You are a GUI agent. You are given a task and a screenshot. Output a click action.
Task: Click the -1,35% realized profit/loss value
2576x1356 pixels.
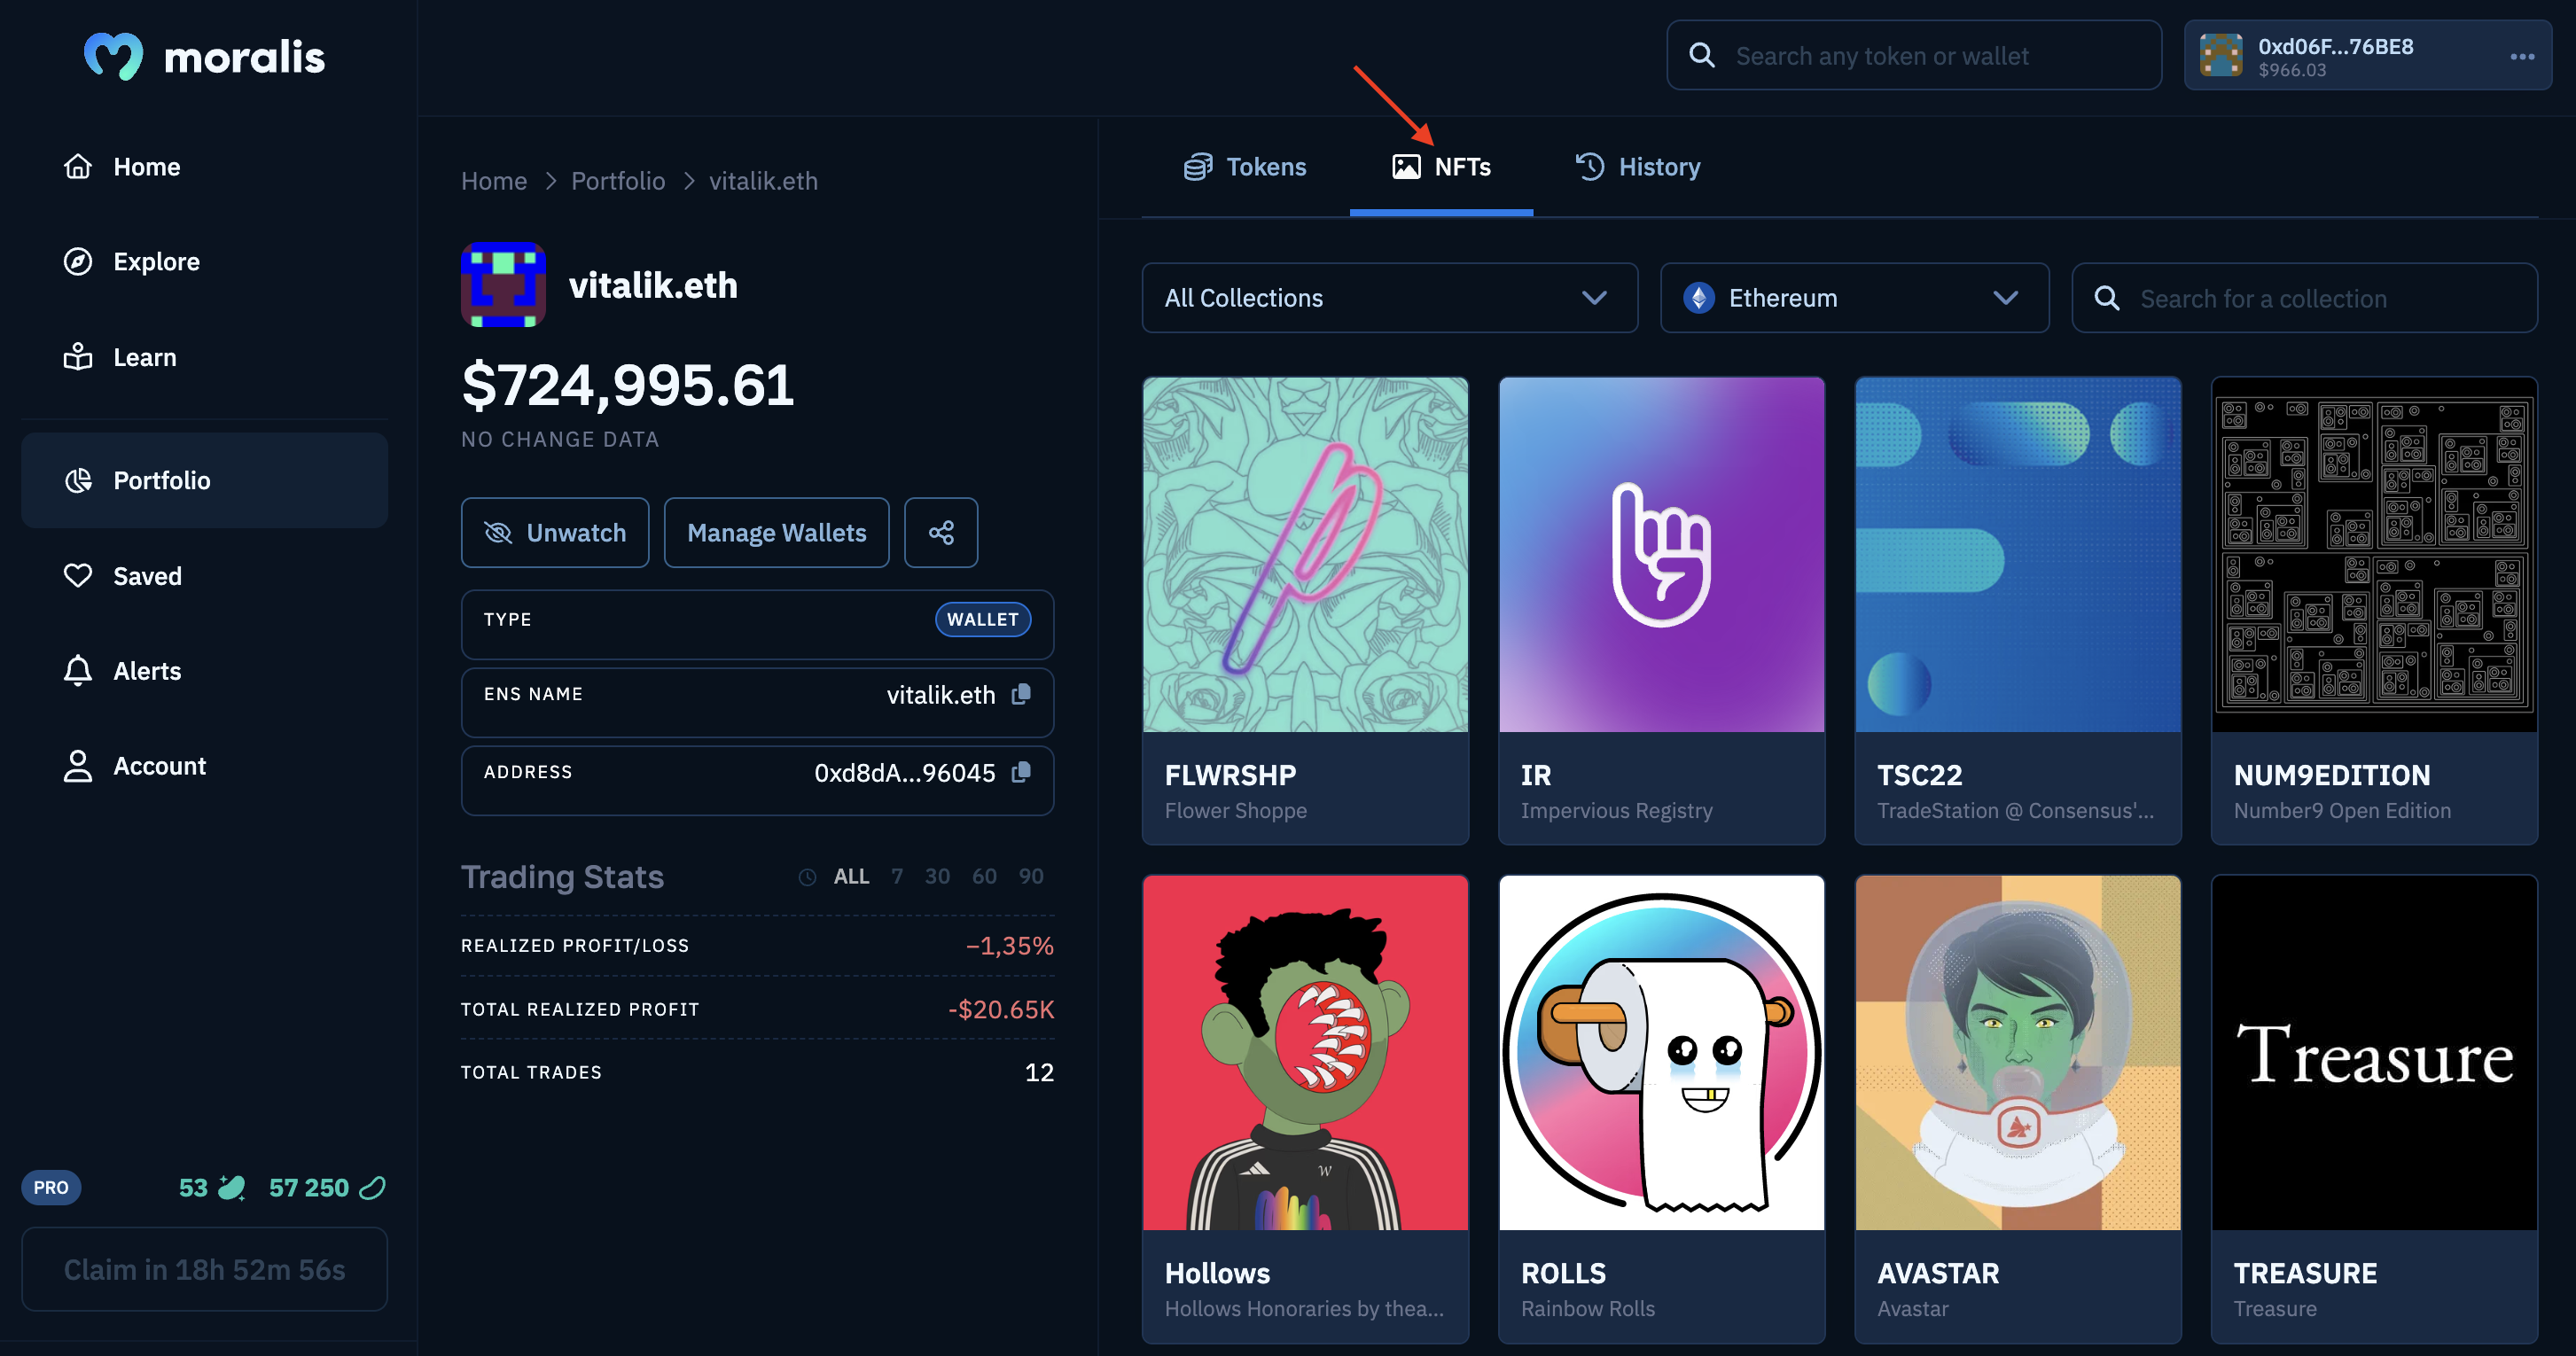click(x=1010, y=946)
